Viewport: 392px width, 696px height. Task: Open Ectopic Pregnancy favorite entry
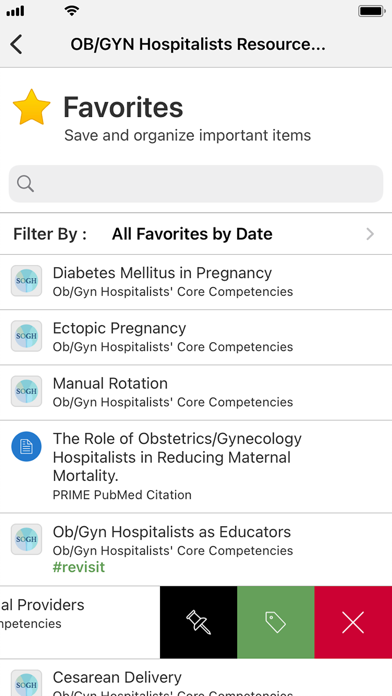[x=196, y=337]
